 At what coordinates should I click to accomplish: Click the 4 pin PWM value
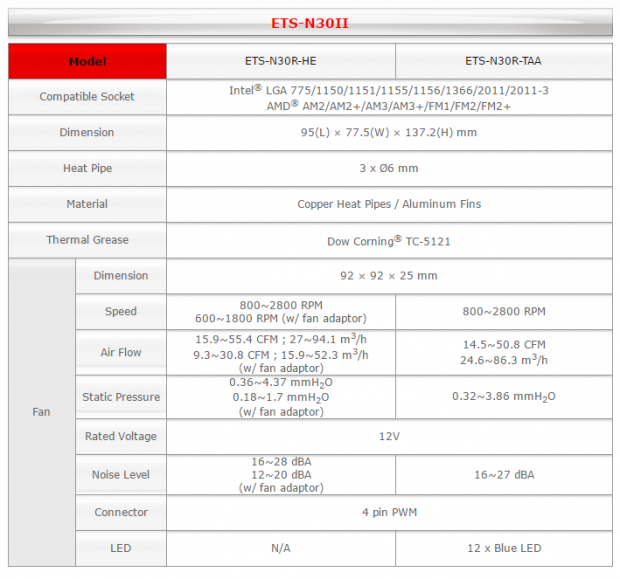tap(389, 512)
